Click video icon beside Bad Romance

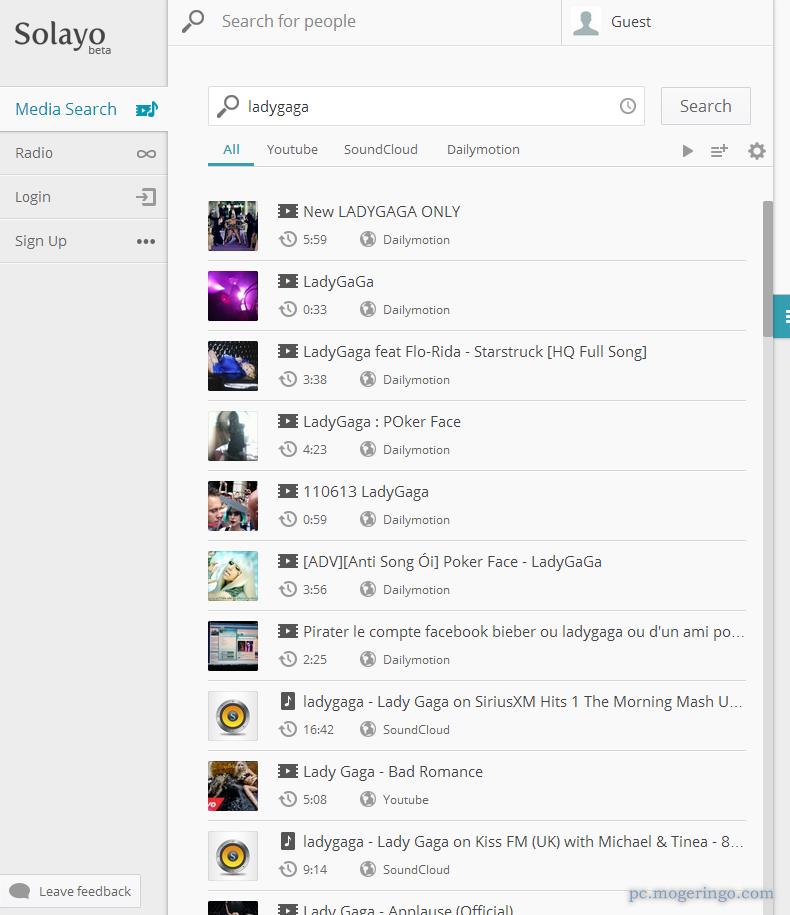pos(288,771)
